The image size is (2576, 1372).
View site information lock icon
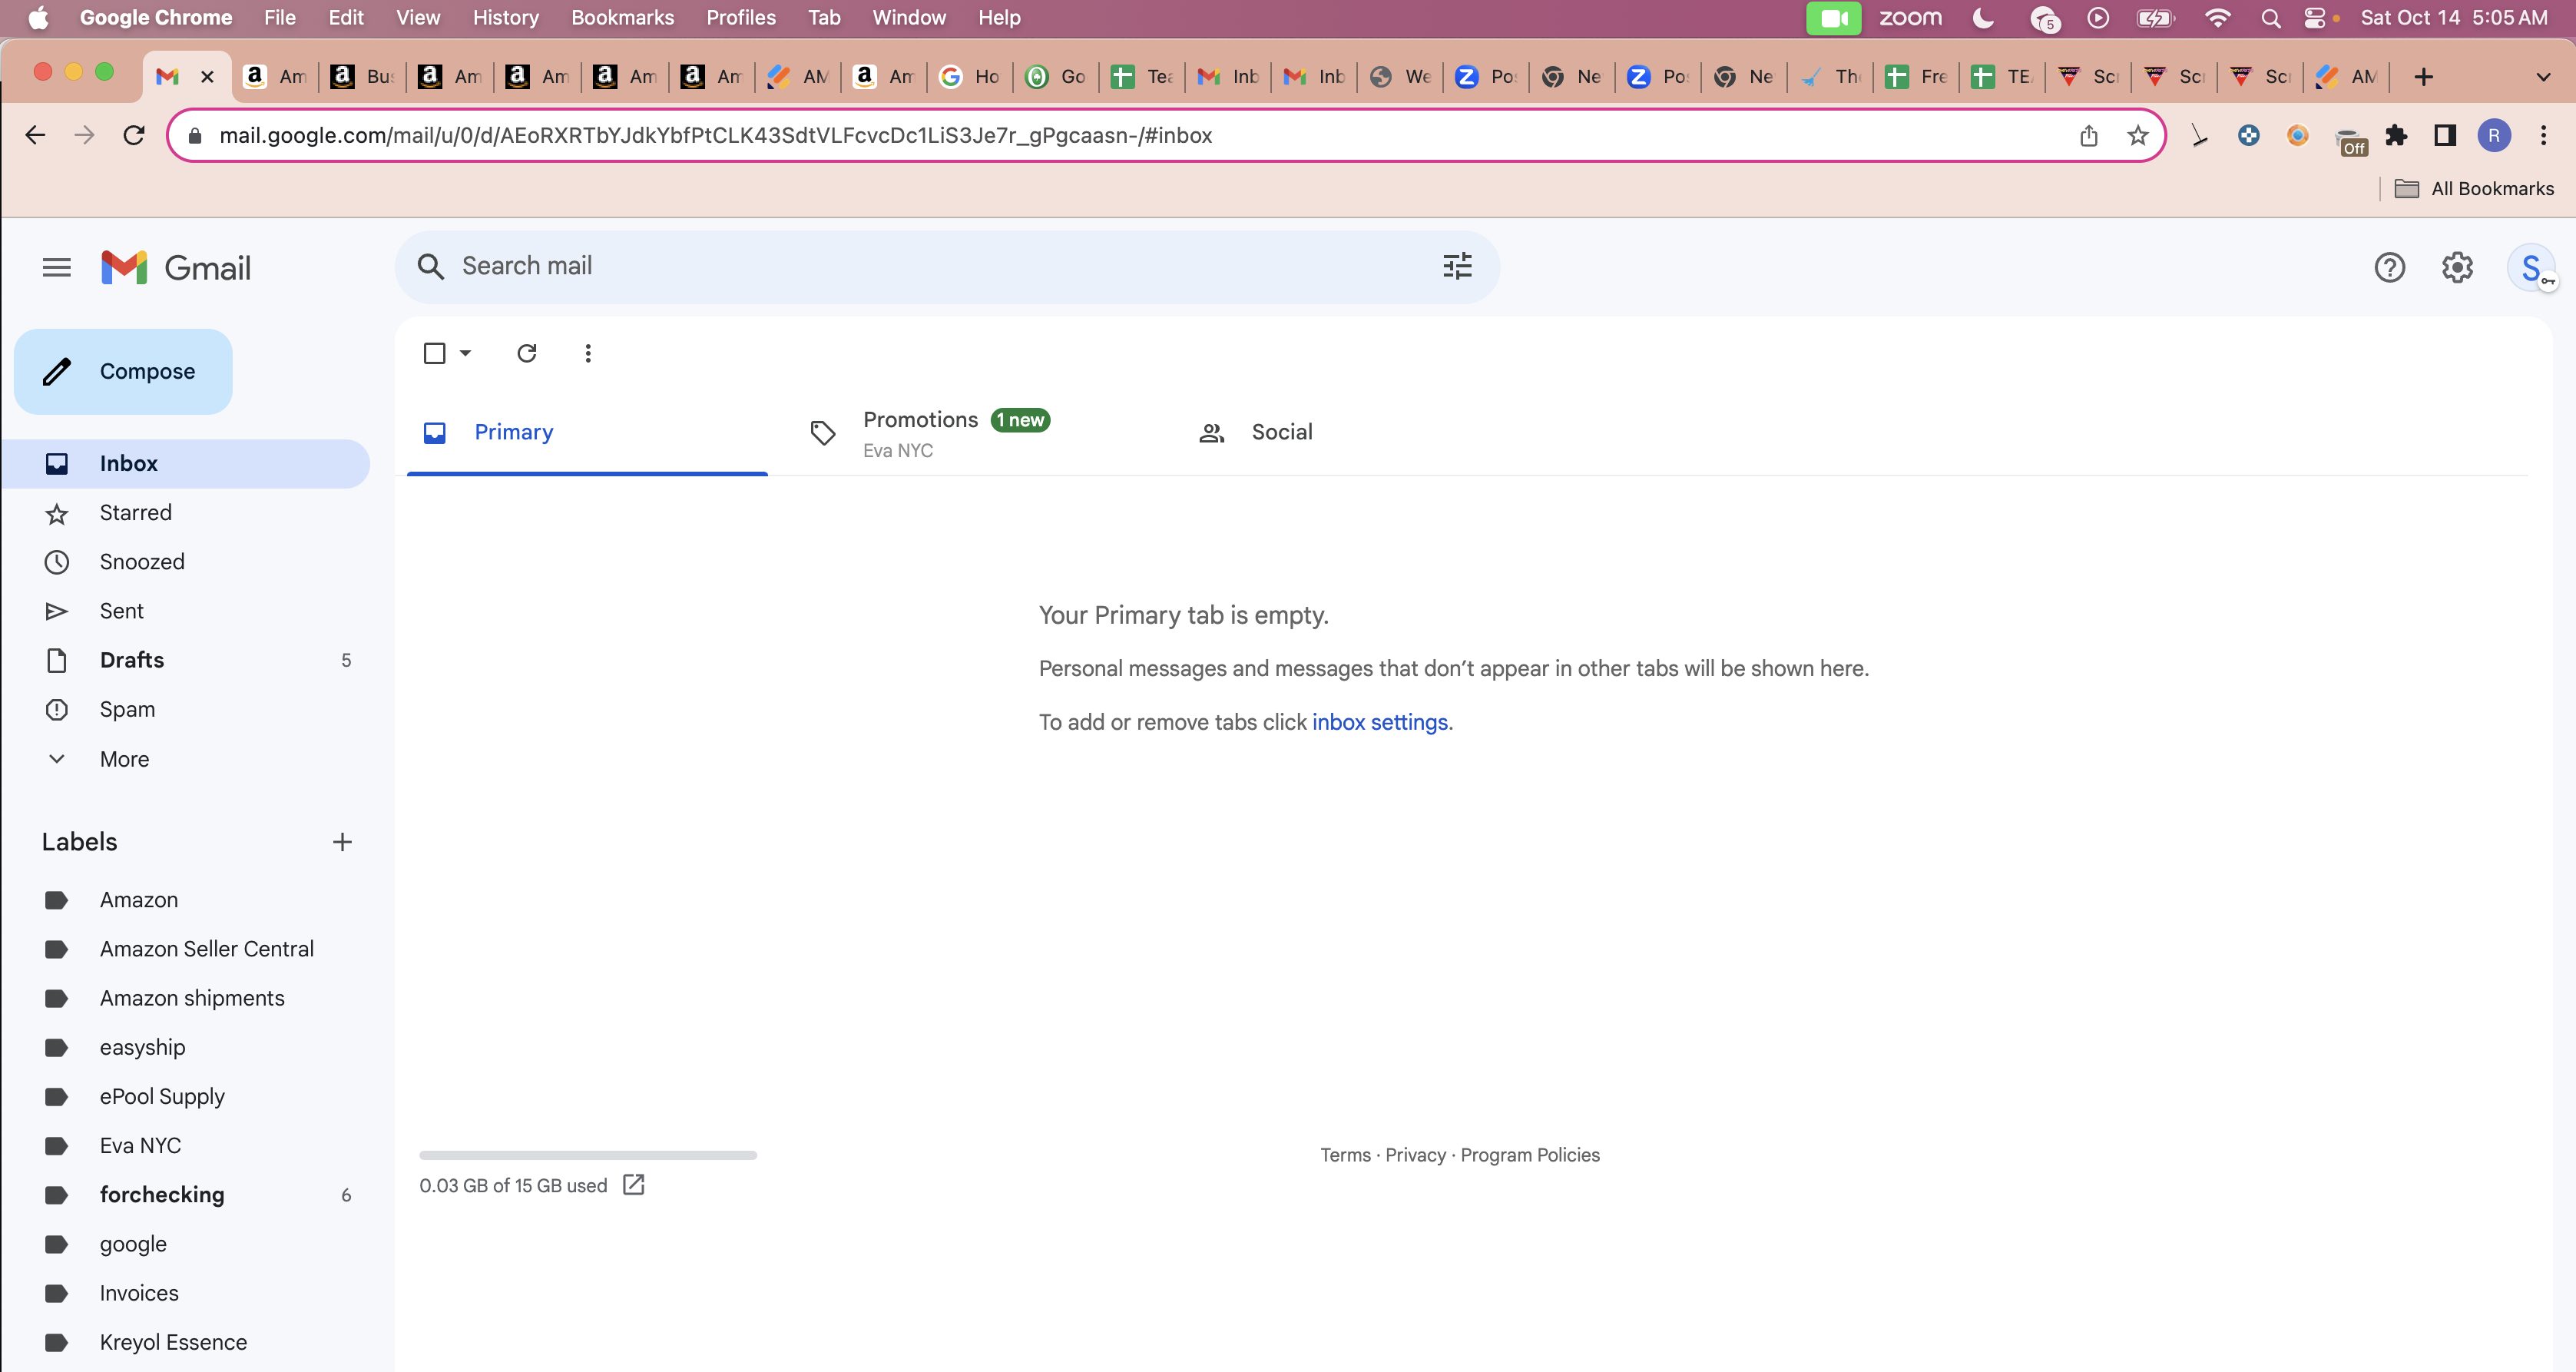pyautogui.click(x=195, y=135)
